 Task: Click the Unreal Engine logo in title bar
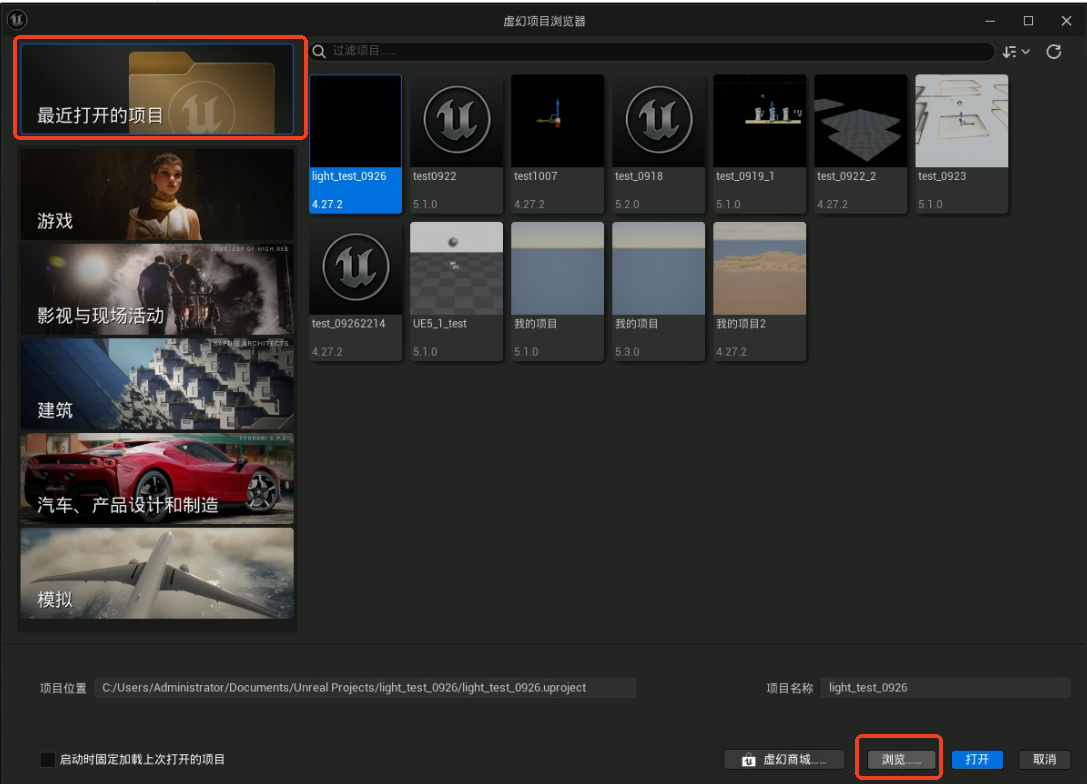17,20
